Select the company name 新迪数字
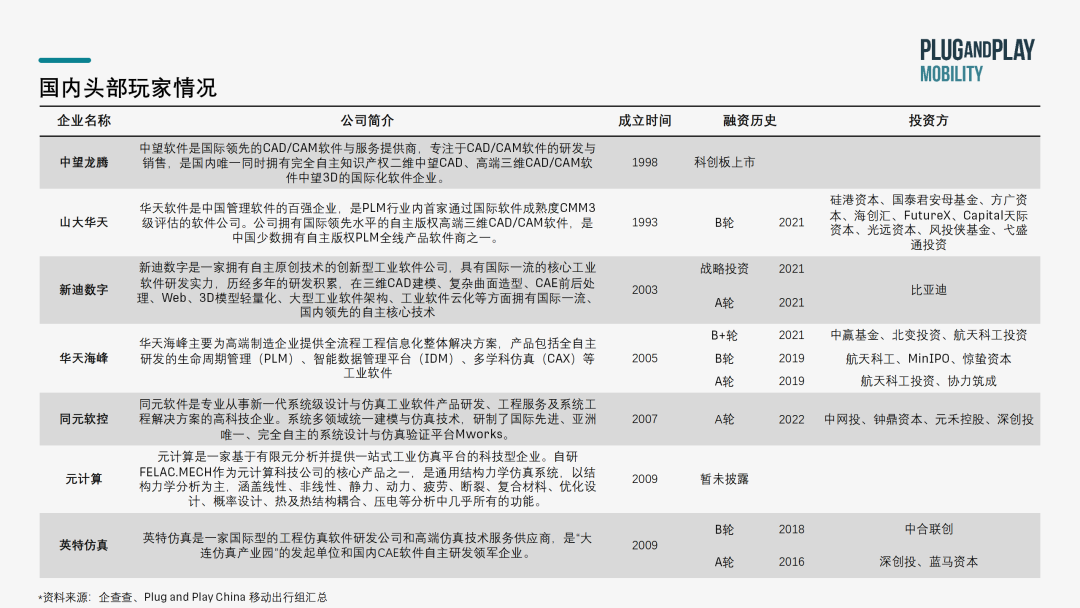This screenshot has width=1080, height=608. click(83, 290)
